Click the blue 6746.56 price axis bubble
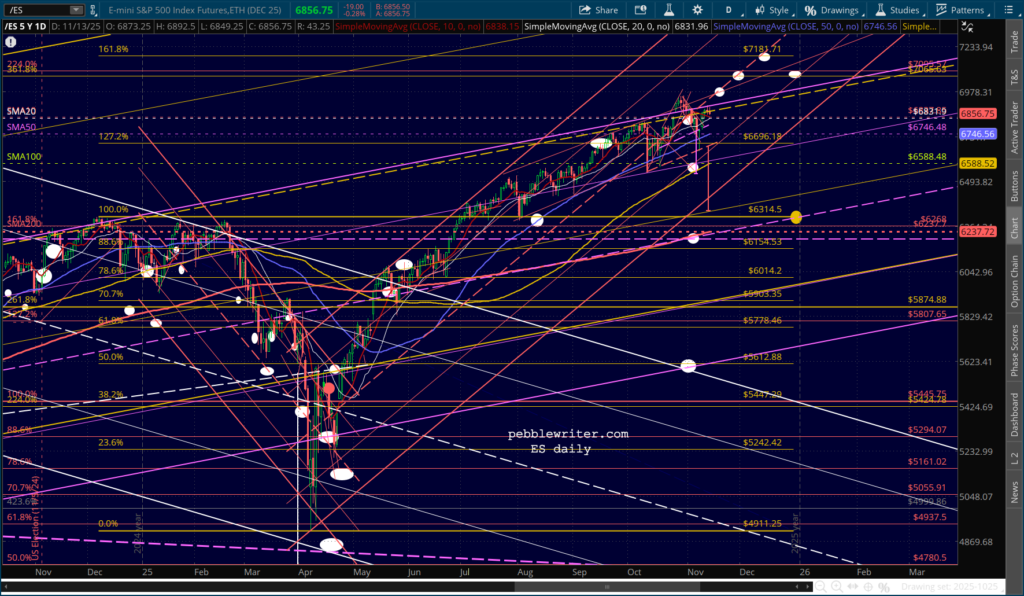 click(x=978, y=134)
